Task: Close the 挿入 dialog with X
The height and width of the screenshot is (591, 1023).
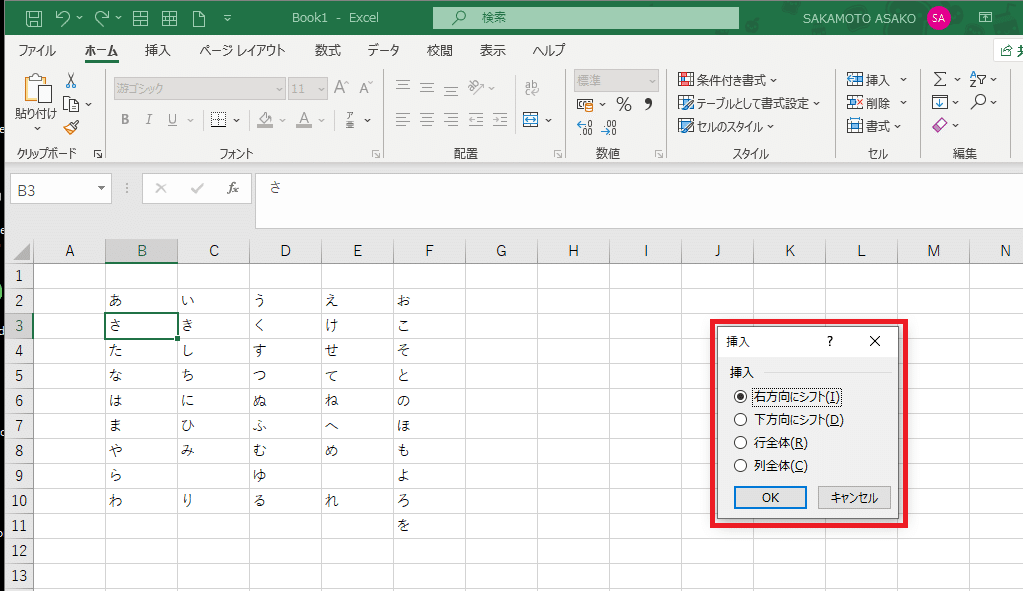Action: (875, 341)
